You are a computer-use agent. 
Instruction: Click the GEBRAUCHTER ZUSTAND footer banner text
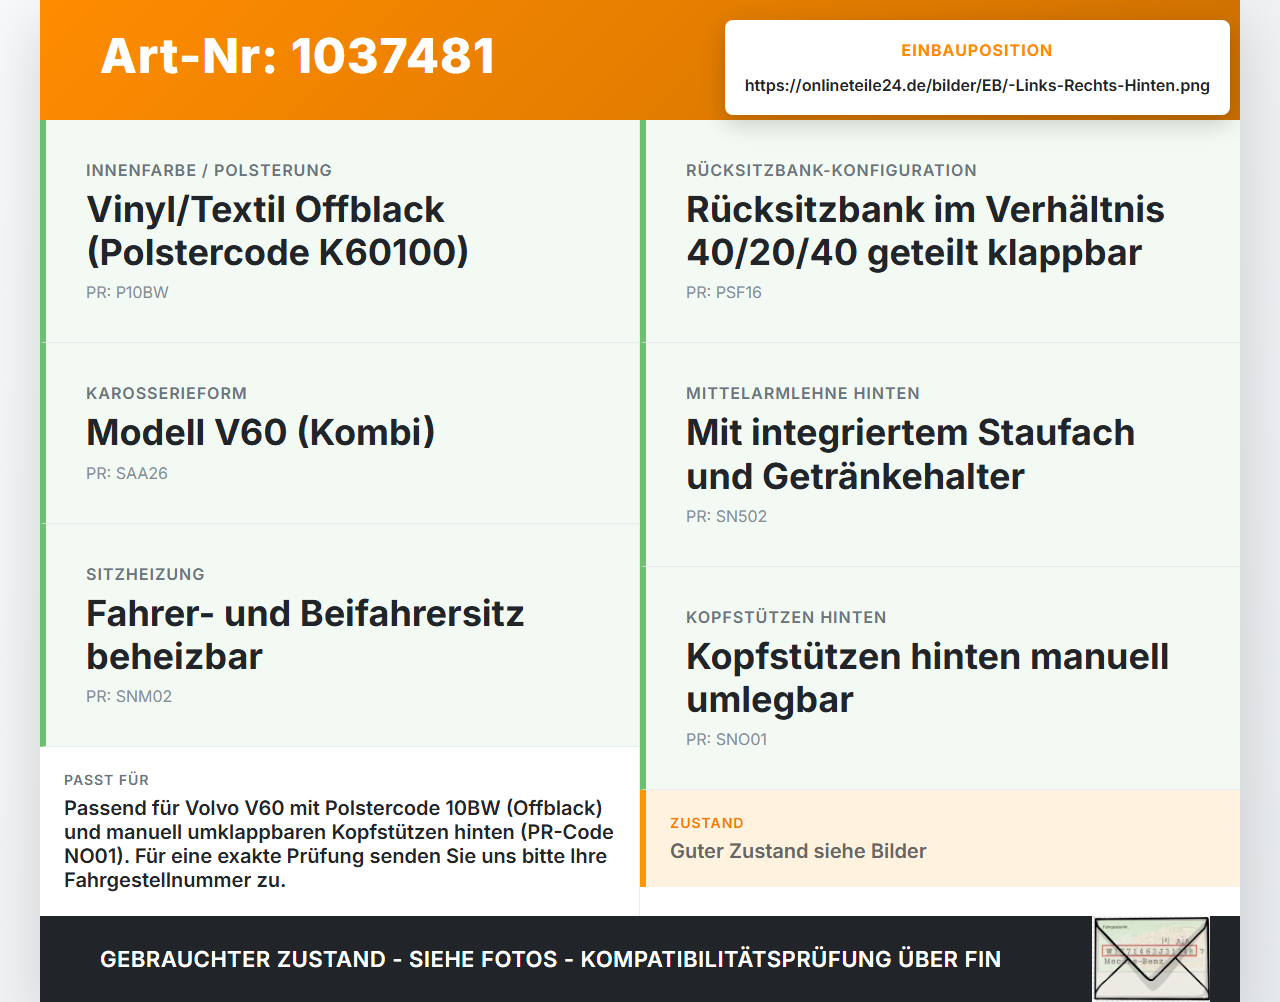pos(550,959)
